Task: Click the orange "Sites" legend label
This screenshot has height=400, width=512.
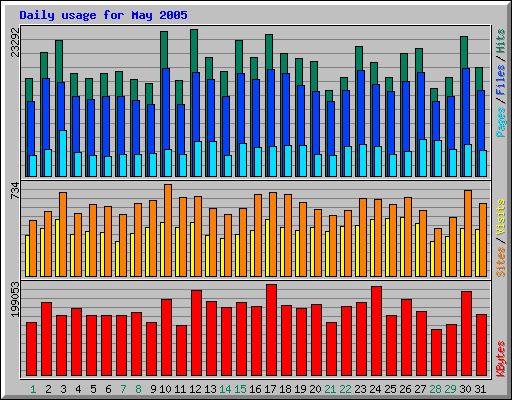Action: 500,262
